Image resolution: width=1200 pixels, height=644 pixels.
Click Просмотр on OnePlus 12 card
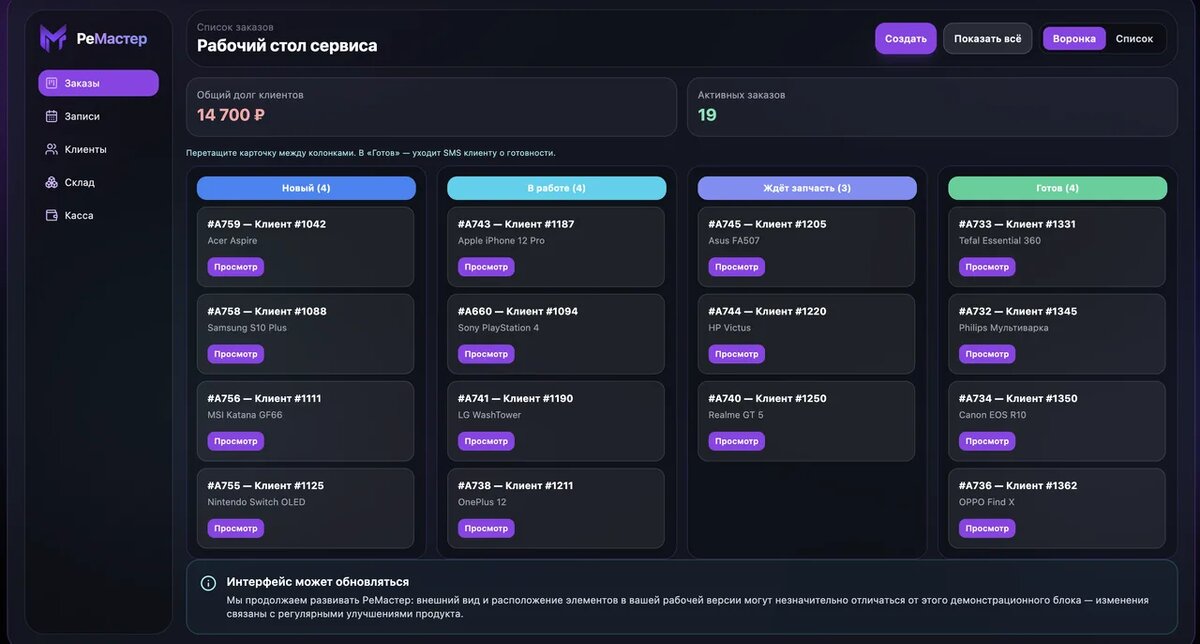486,528
